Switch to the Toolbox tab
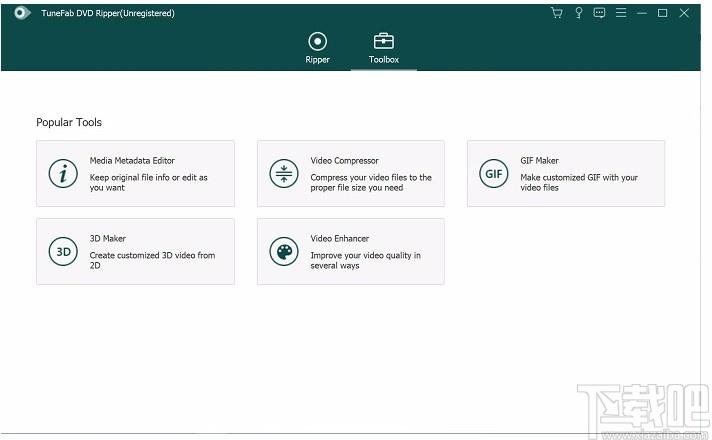The height and width of the screenshot is (440, 712). (x=384, y=48)
